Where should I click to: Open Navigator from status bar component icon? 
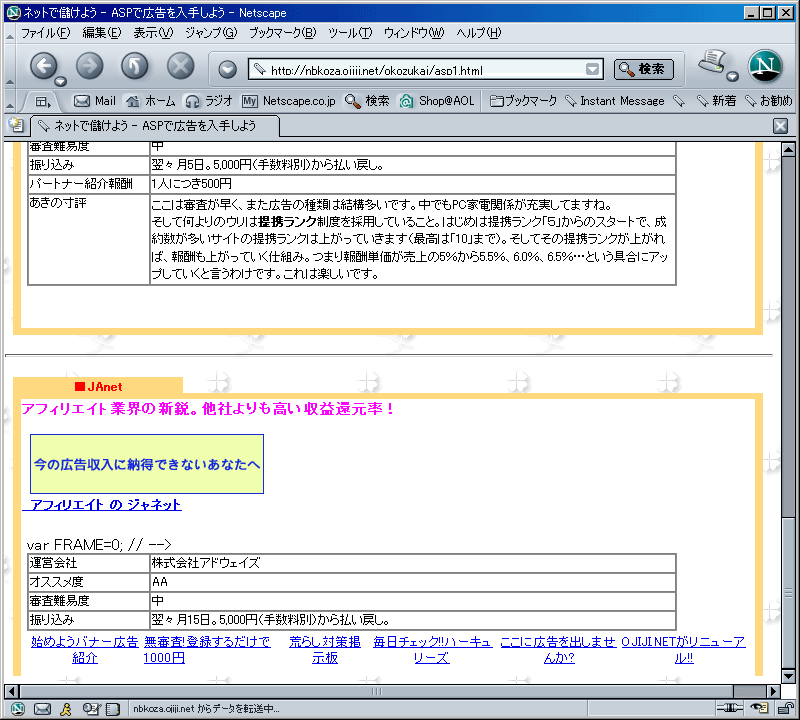click(18, 709)
